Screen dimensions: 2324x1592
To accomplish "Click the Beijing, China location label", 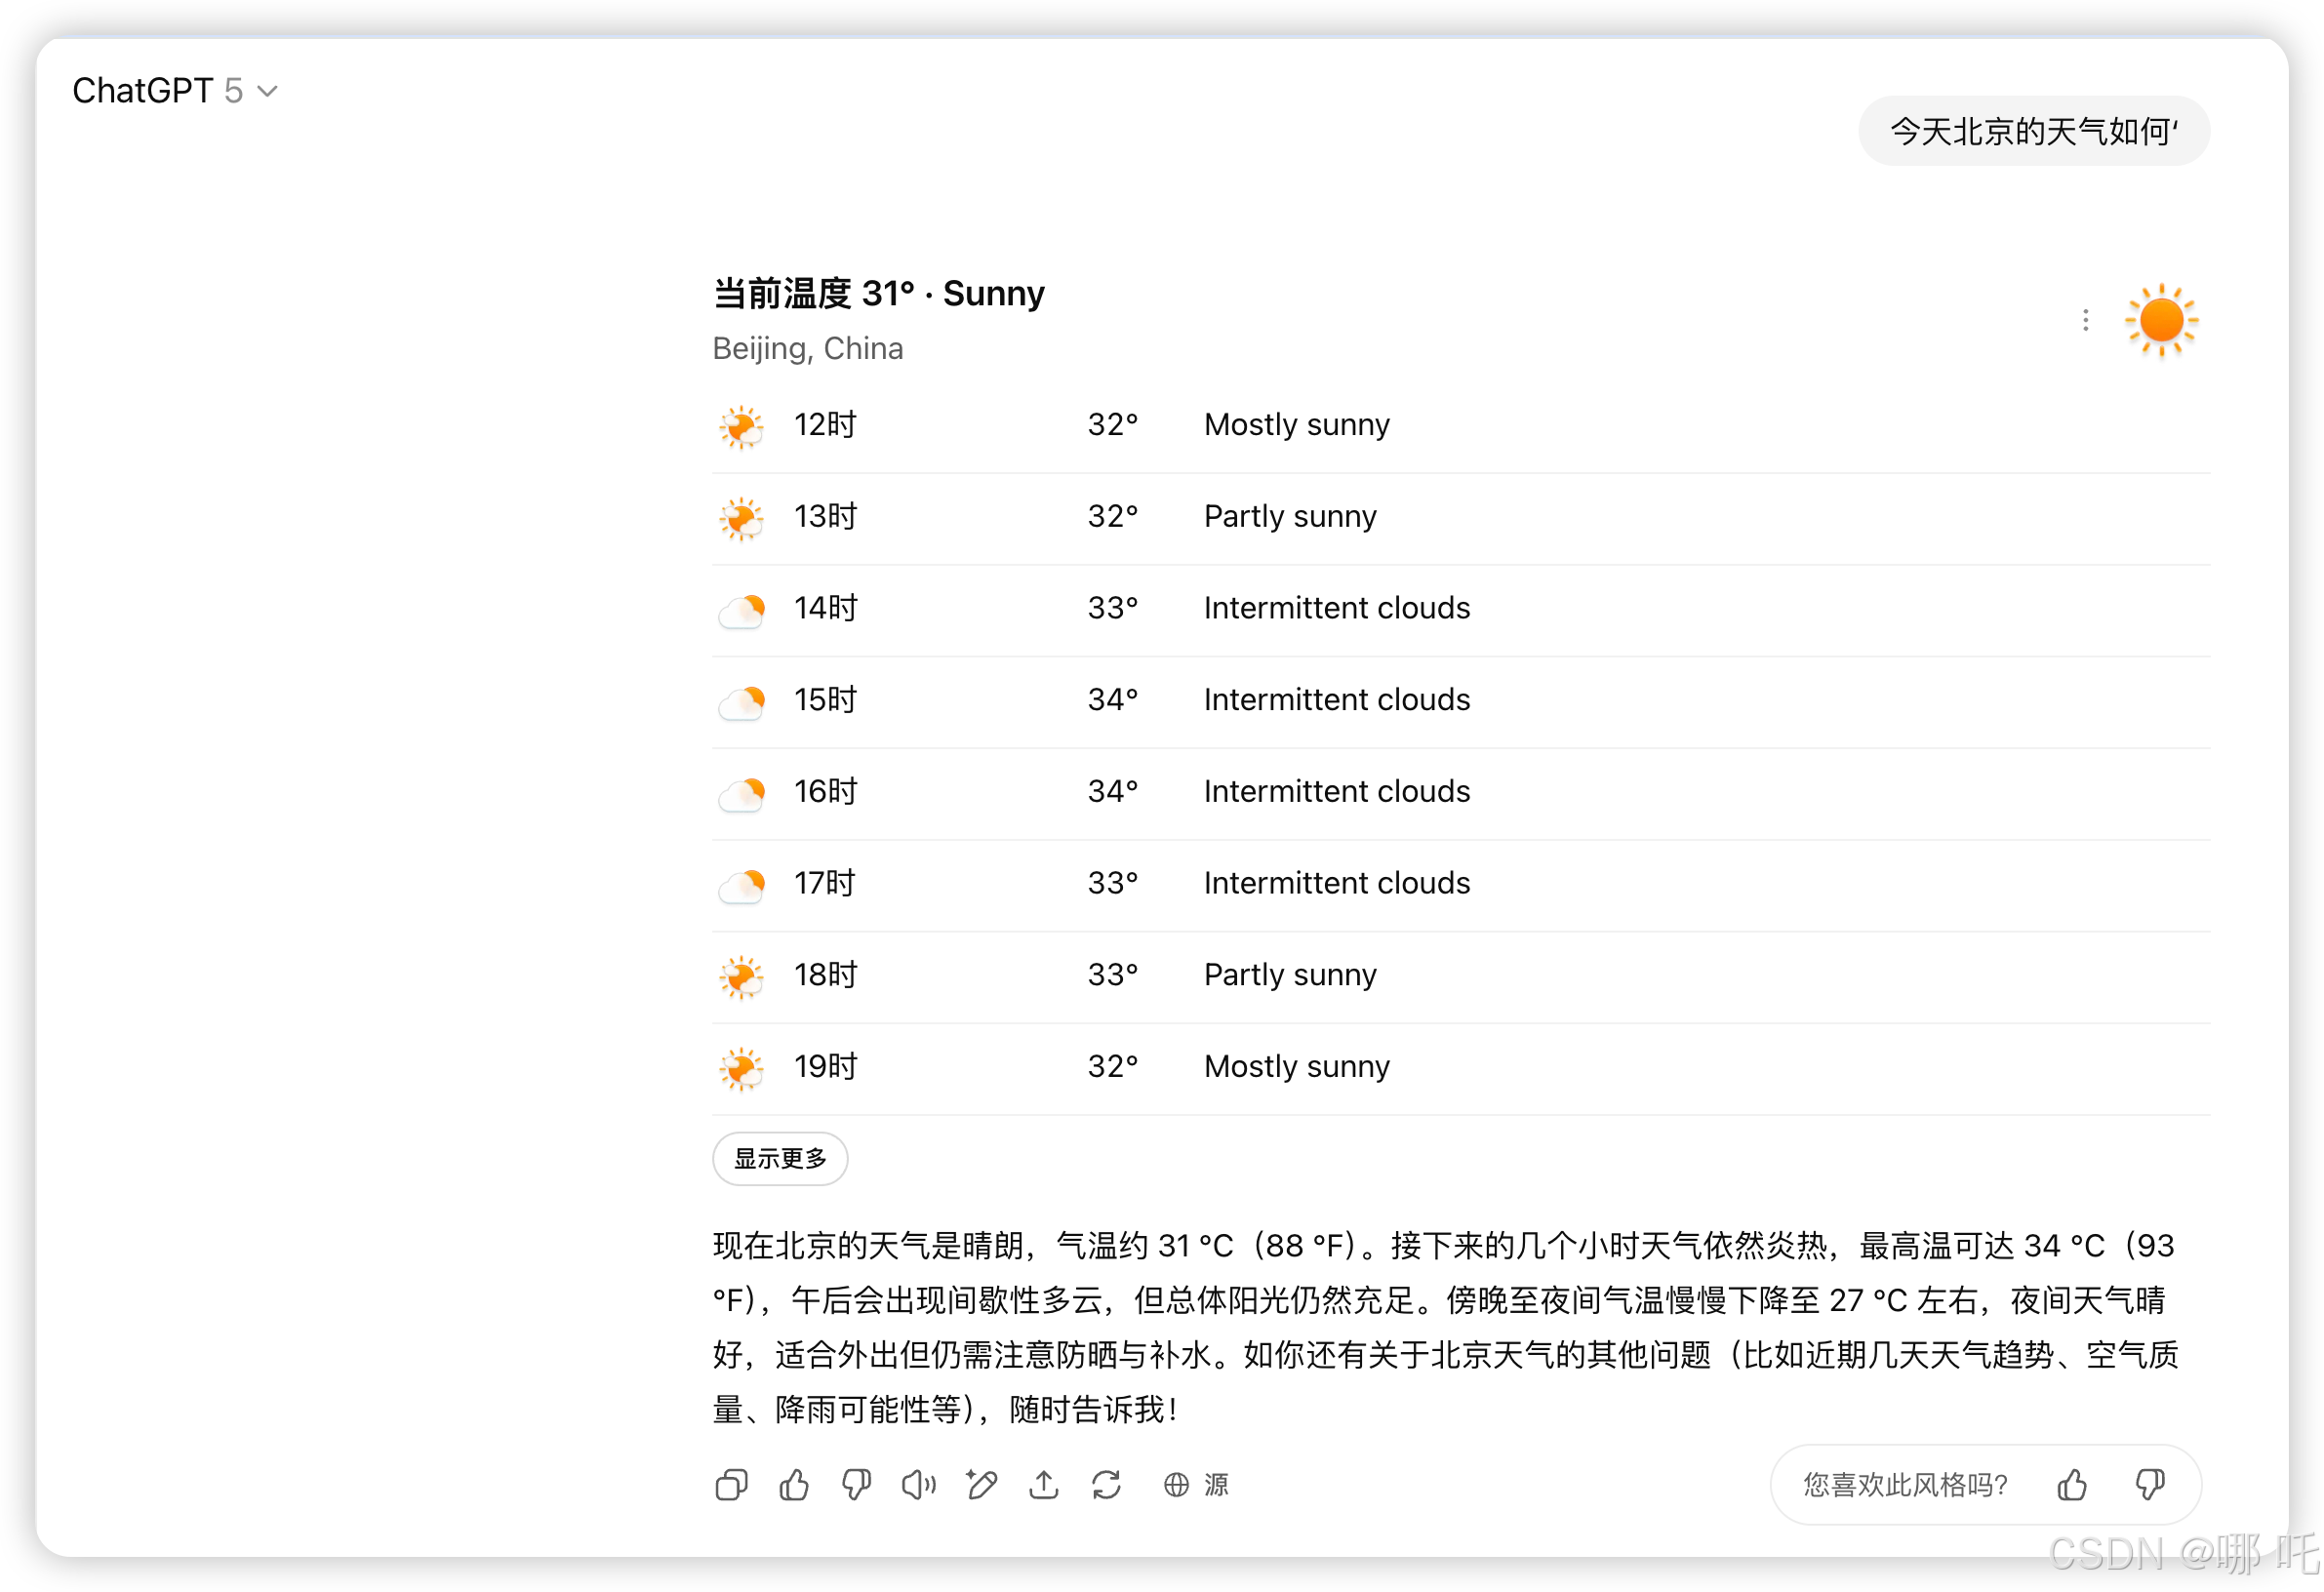I will pyautogui.click(x=808, y=348).
